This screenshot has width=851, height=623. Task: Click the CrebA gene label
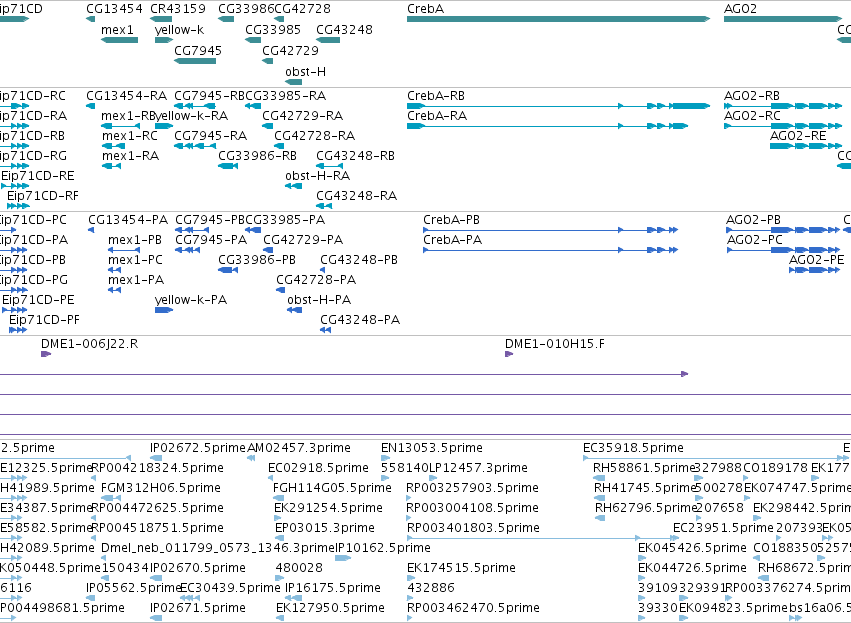pos(425,9)
